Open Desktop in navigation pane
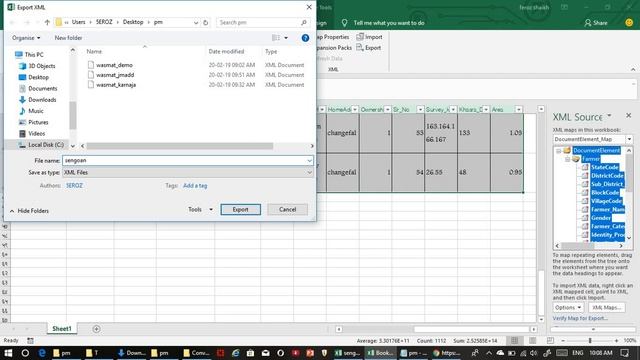640x360 pixels. pos(34,77)
